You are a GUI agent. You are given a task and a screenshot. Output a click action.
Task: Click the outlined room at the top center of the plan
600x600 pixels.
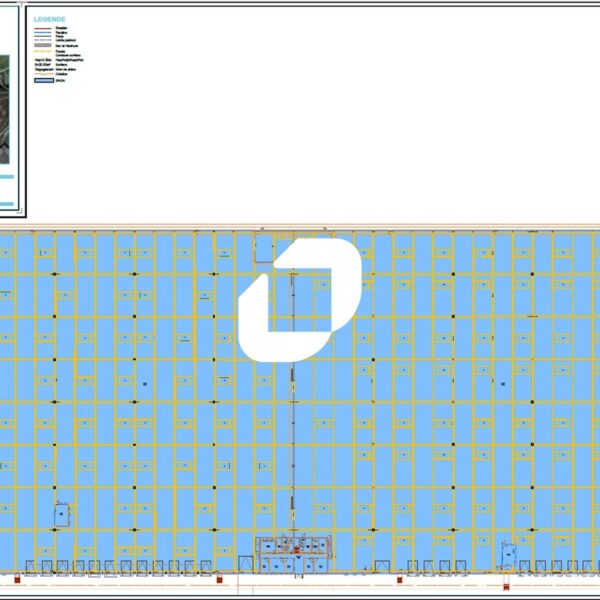point(264,249)
